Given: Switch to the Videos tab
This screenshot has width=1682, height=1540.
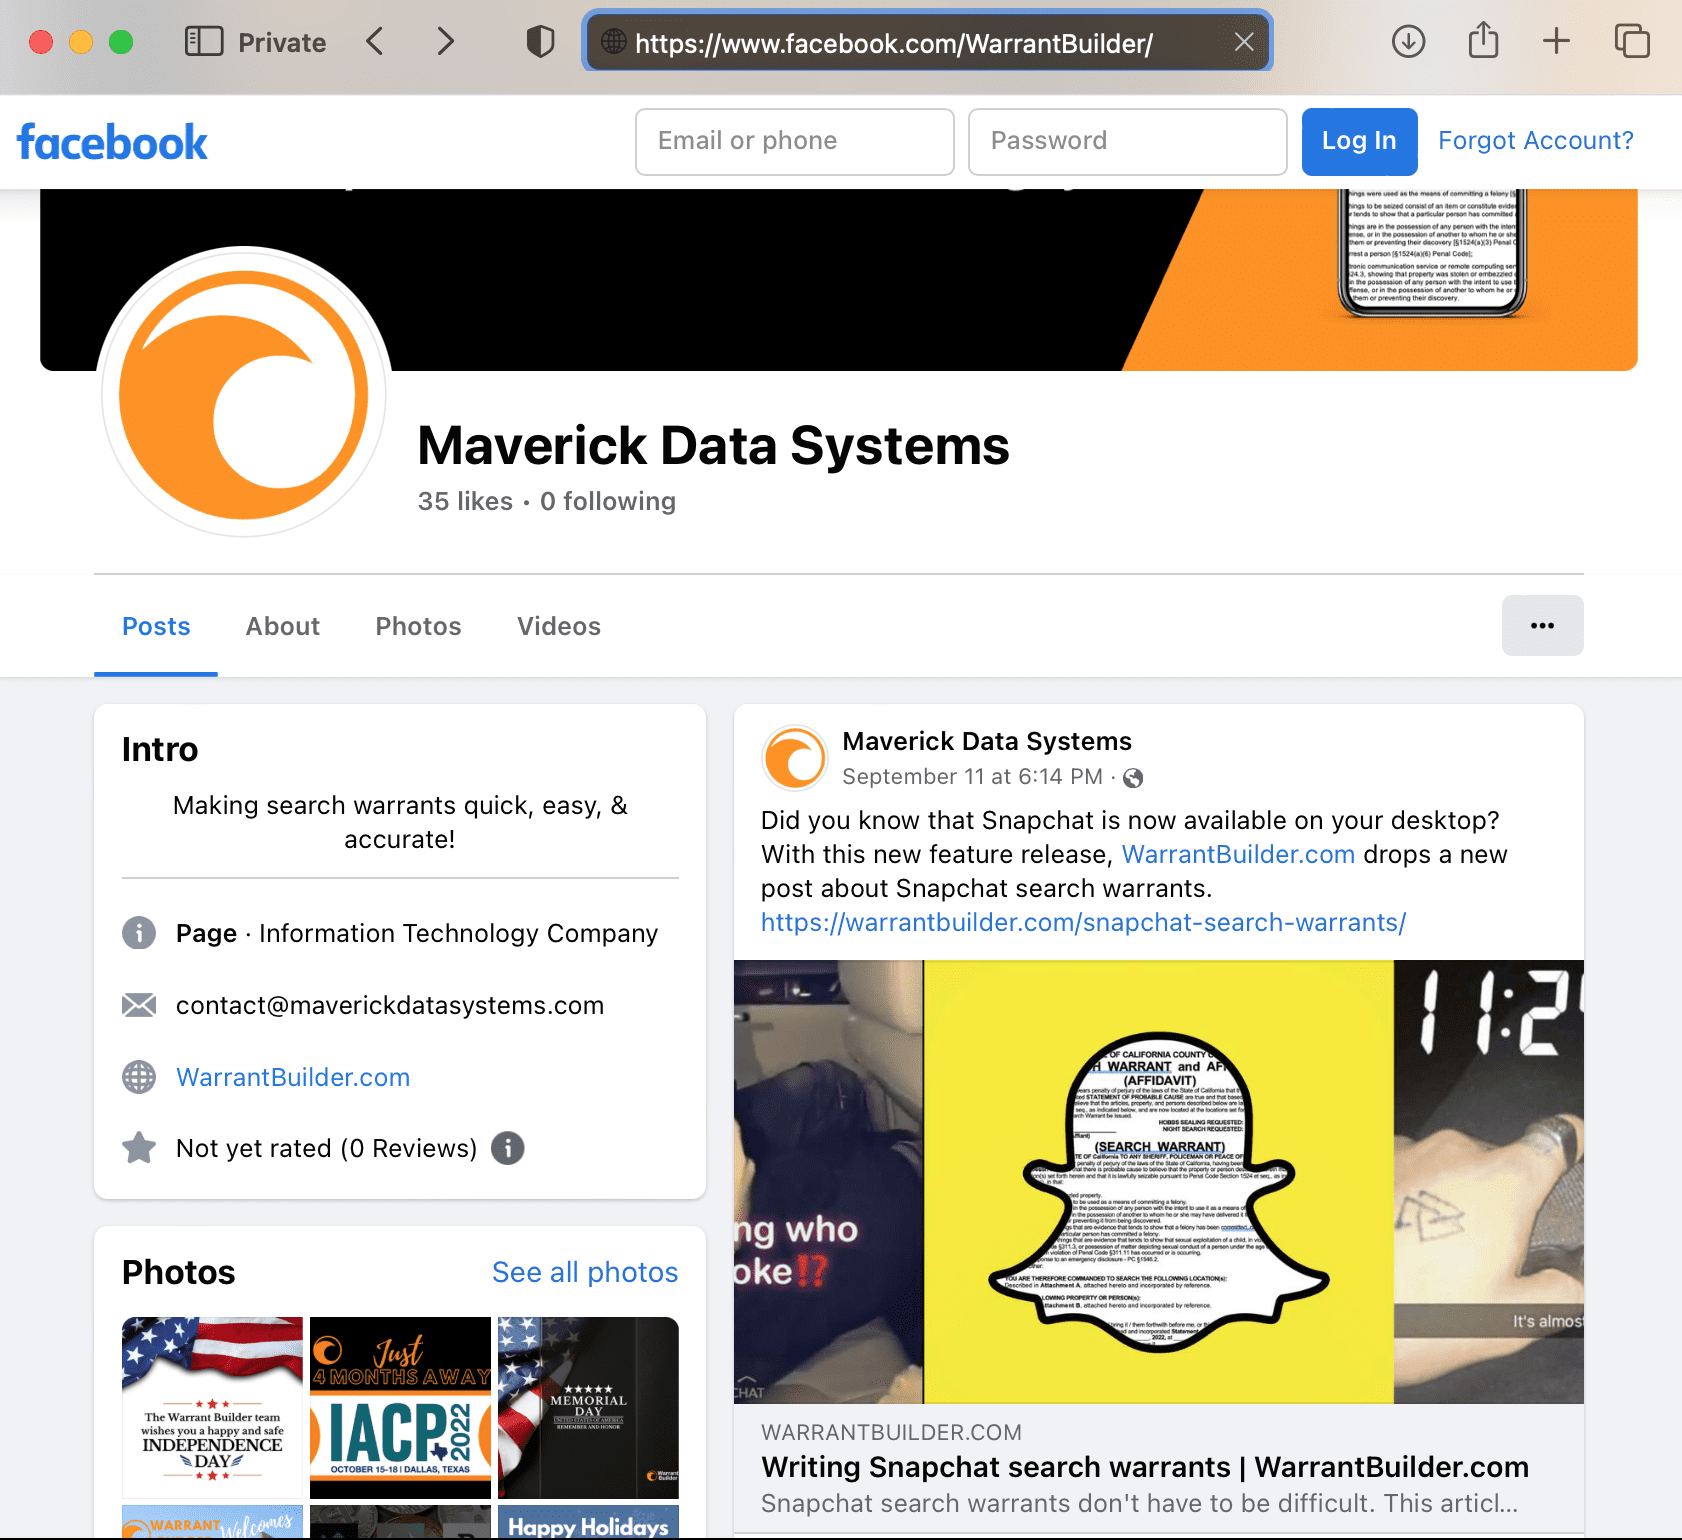Looking at the screenshot, I should coord(558,625).
